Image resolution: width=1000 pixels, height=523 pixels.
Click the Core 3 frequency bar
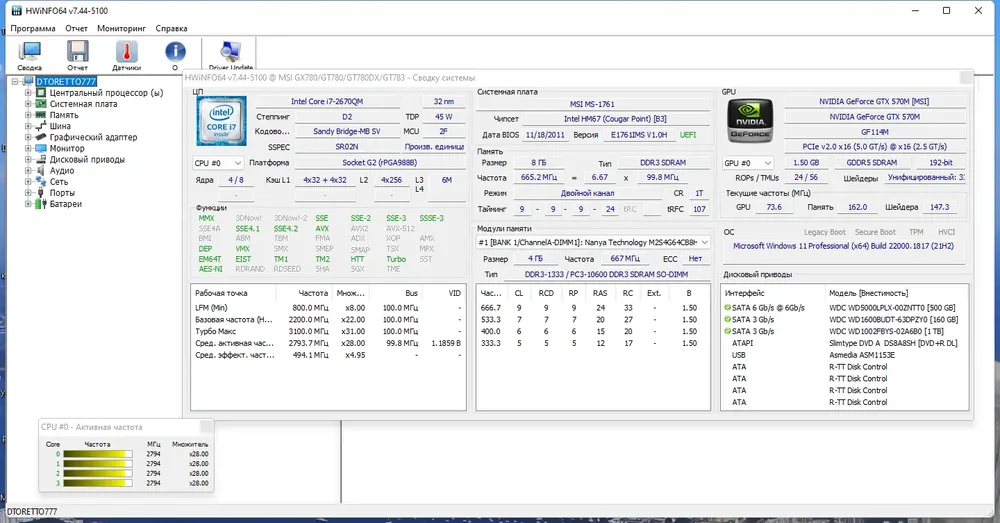click(98, 483)
